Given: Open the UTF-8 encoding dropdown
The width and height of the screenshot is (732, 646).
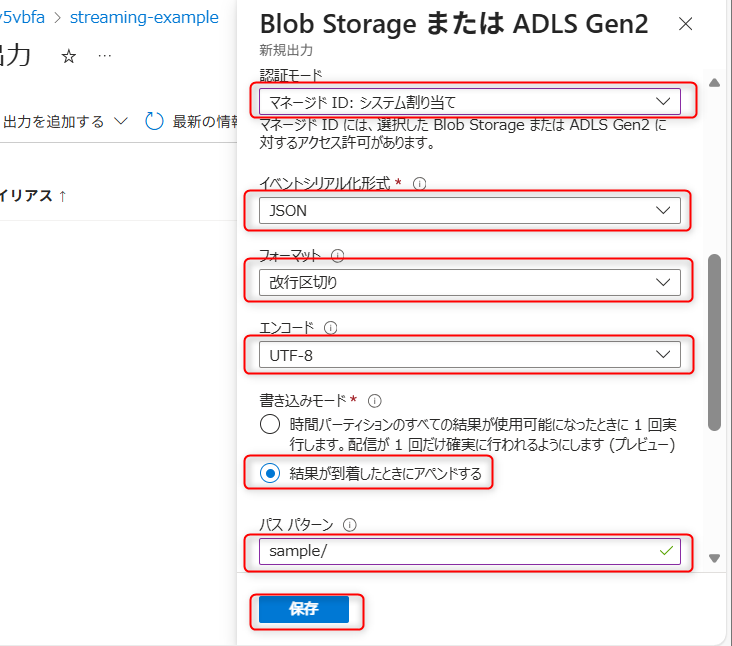Looking at the screenshot, I should pyautogui.click(x=469, y=354).
